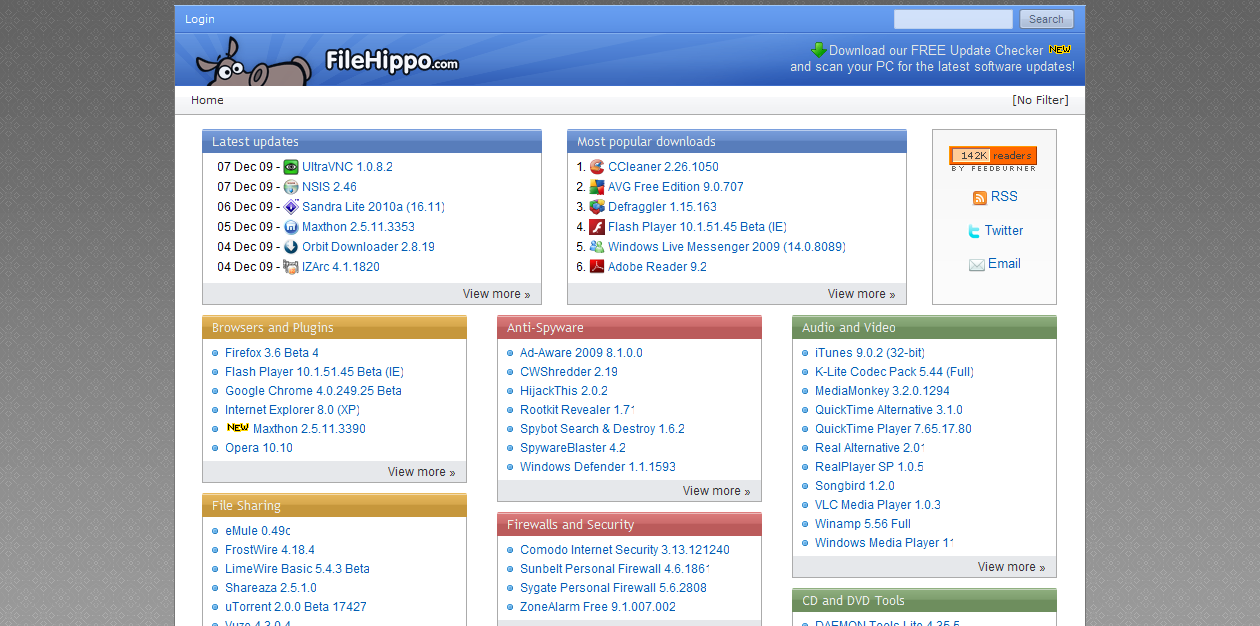1260x626 pixels.
Task: Click the Windows Live Messenger icon
Action: [597, 247]
